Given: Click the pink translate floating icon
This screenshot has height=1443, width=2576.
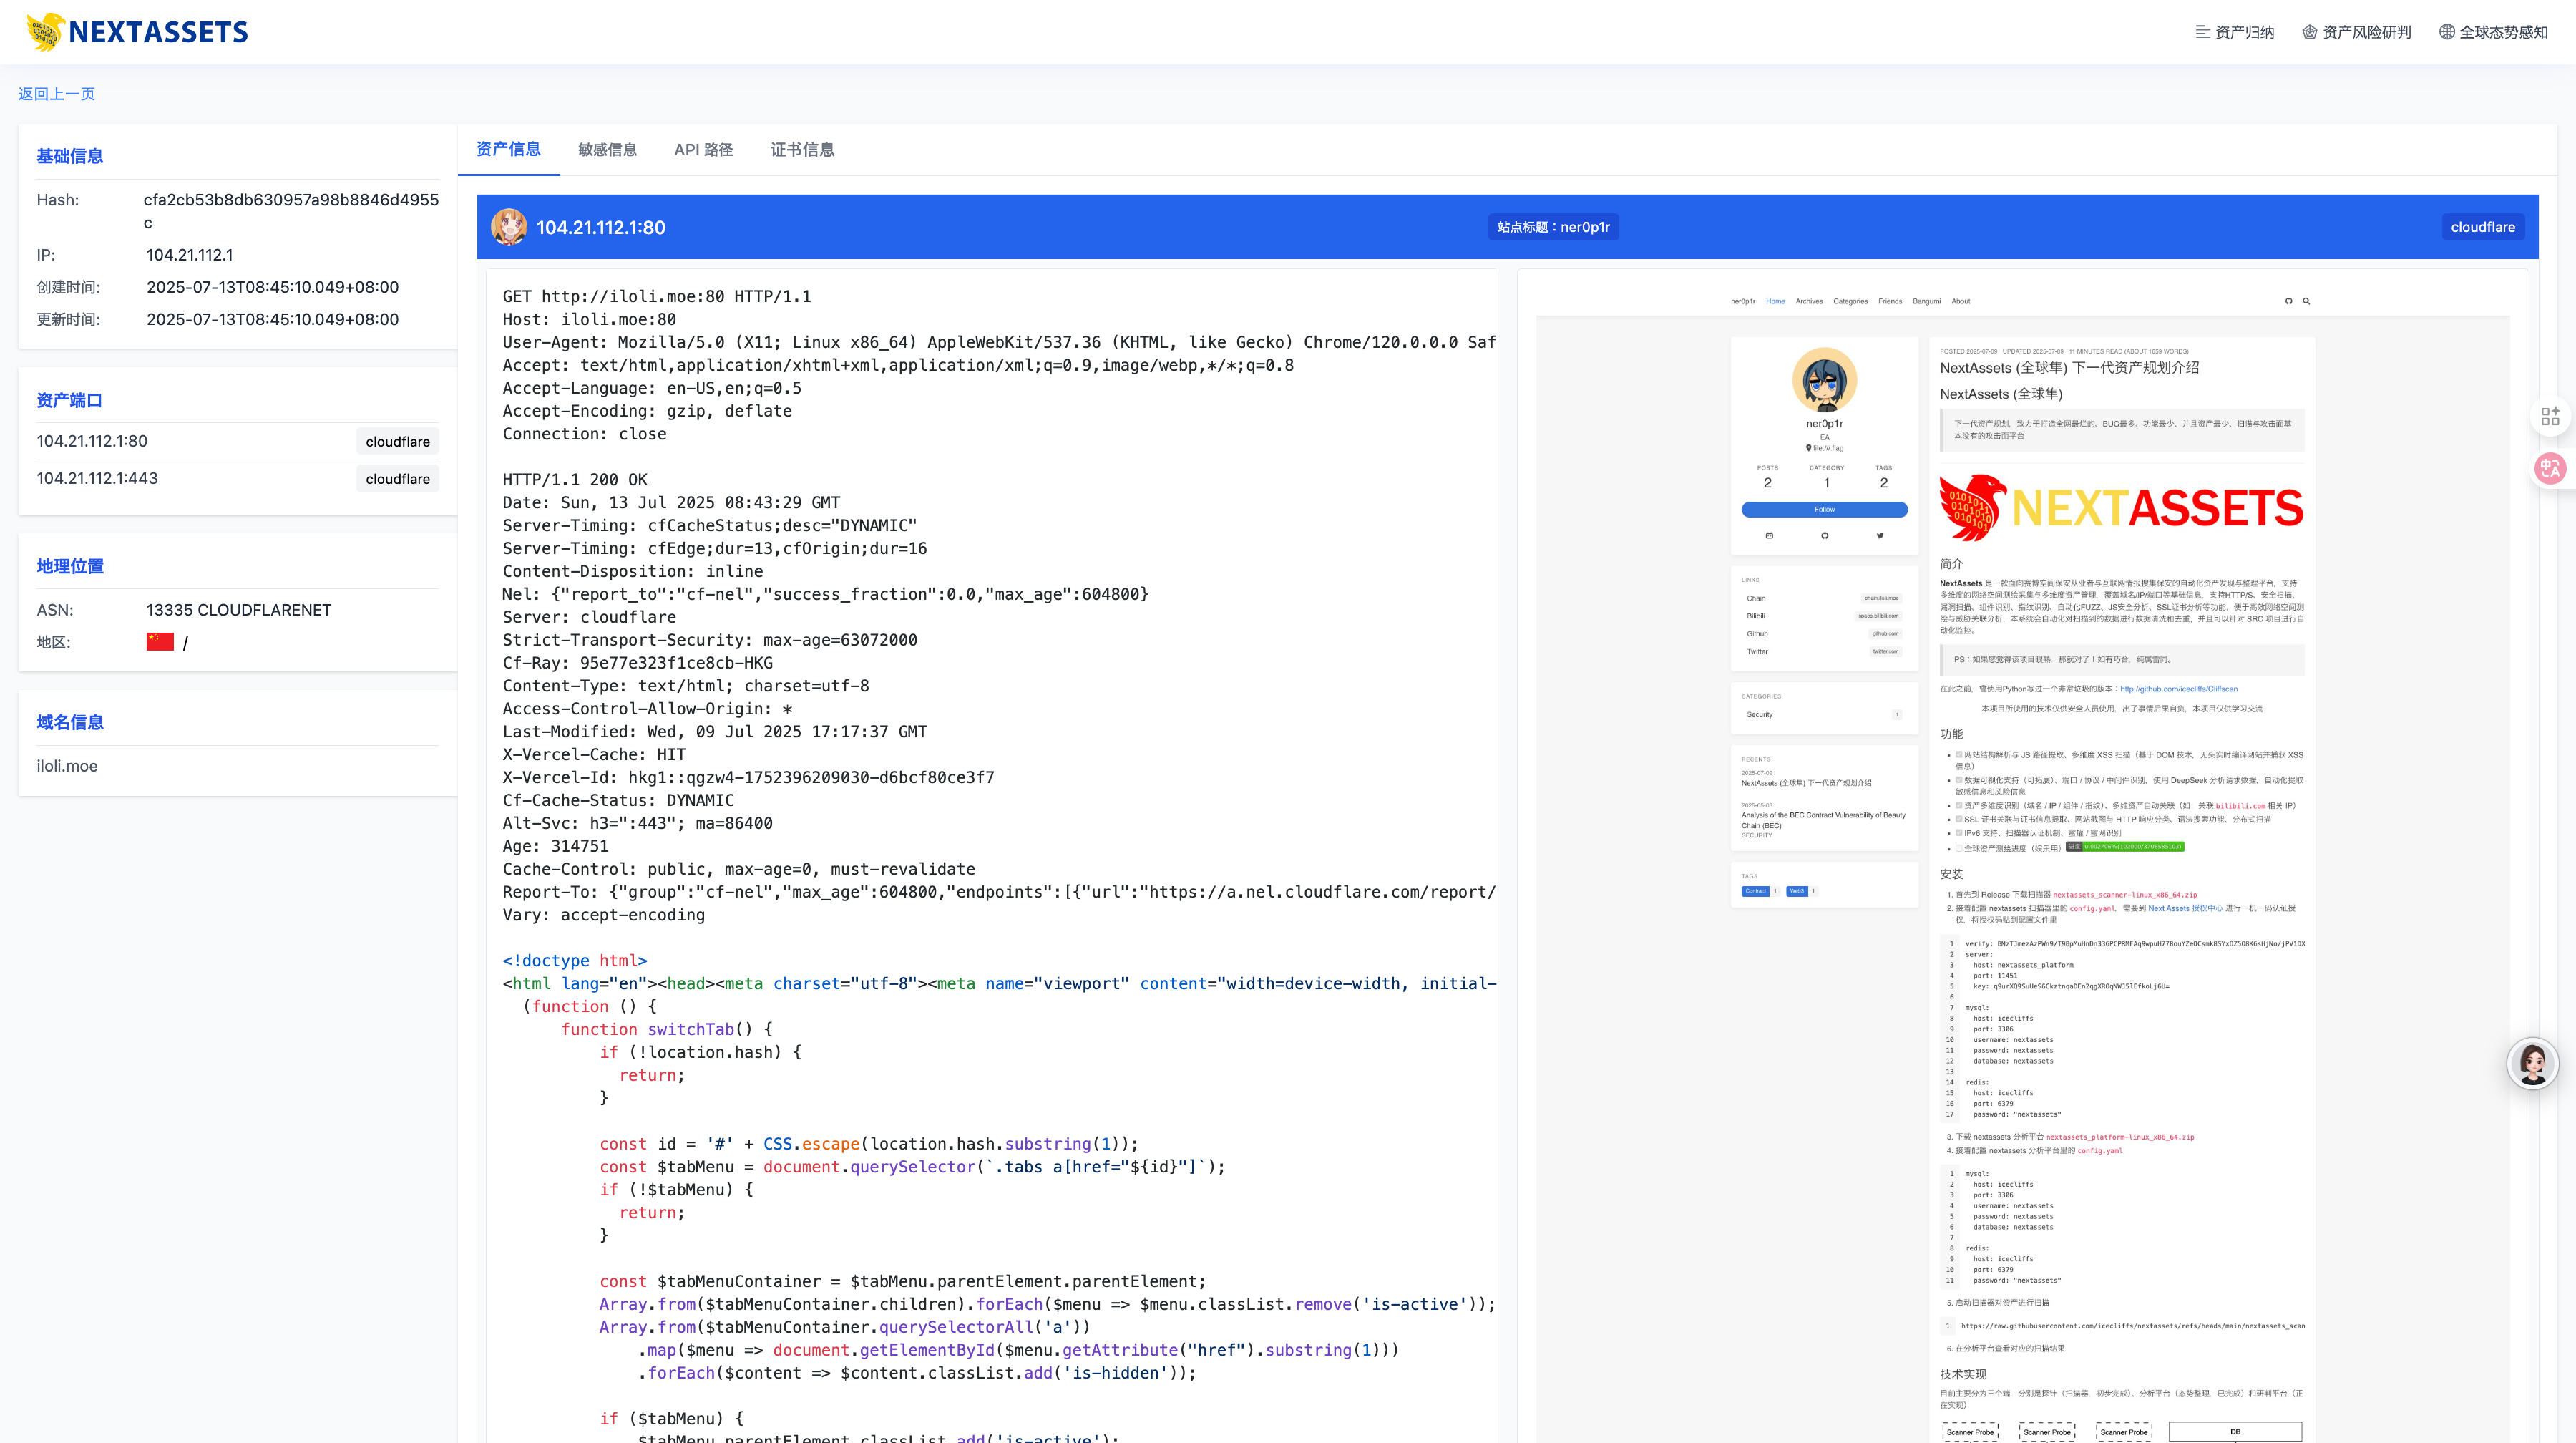Looking at the screenshot, I should tap(2550, 468).
